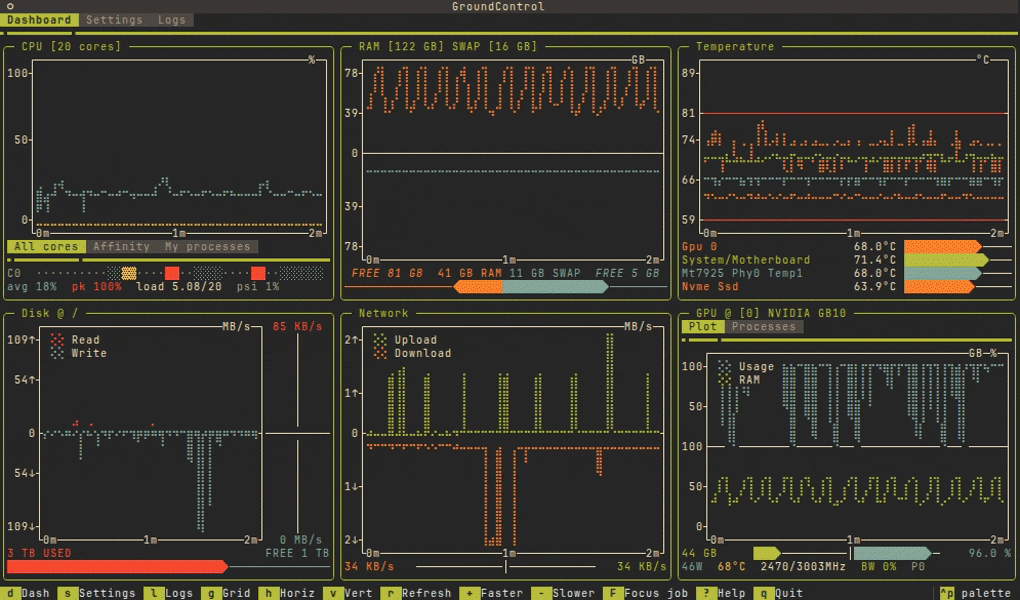Open the Processes tab in GPU panel
Screen dimensions: 1020x600
point(764,327)
